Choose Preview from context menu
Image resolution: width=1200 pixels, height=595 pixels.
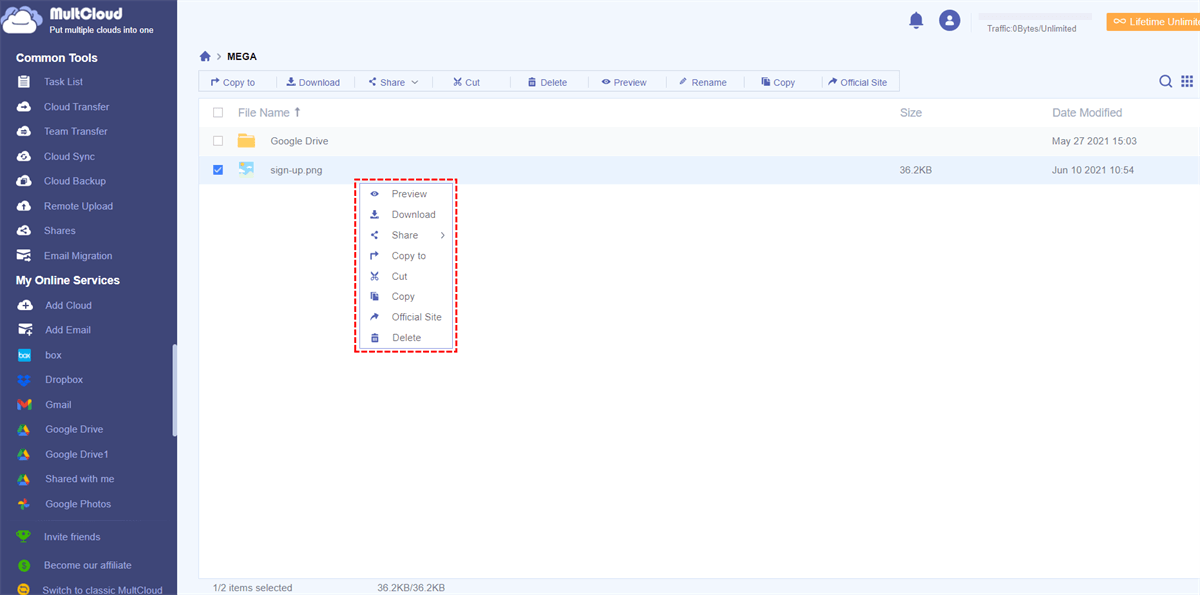click(407, 194)
